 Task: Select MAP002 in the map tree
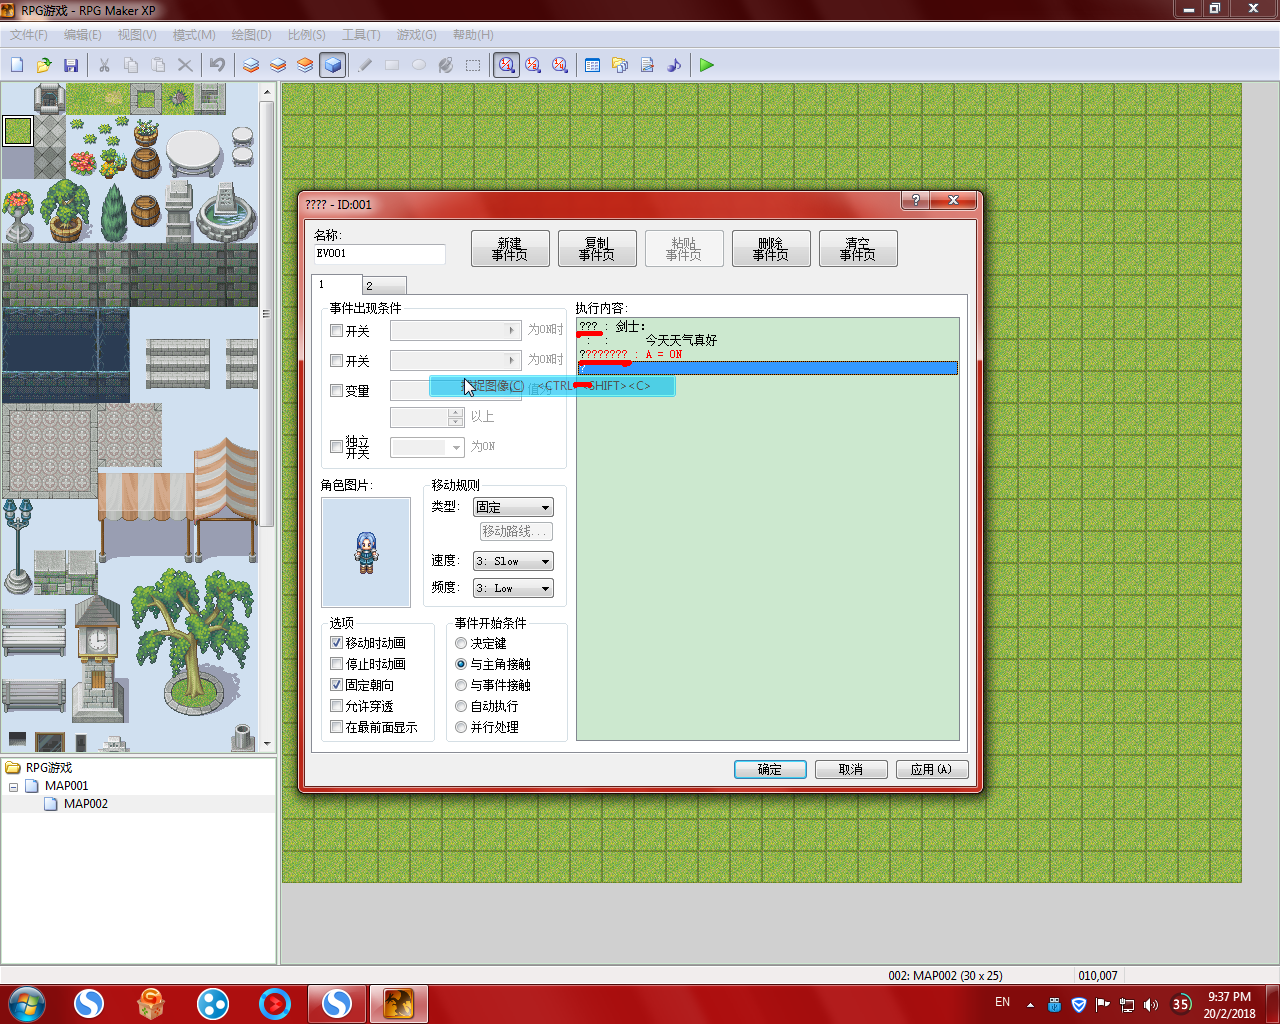[86, 804]
